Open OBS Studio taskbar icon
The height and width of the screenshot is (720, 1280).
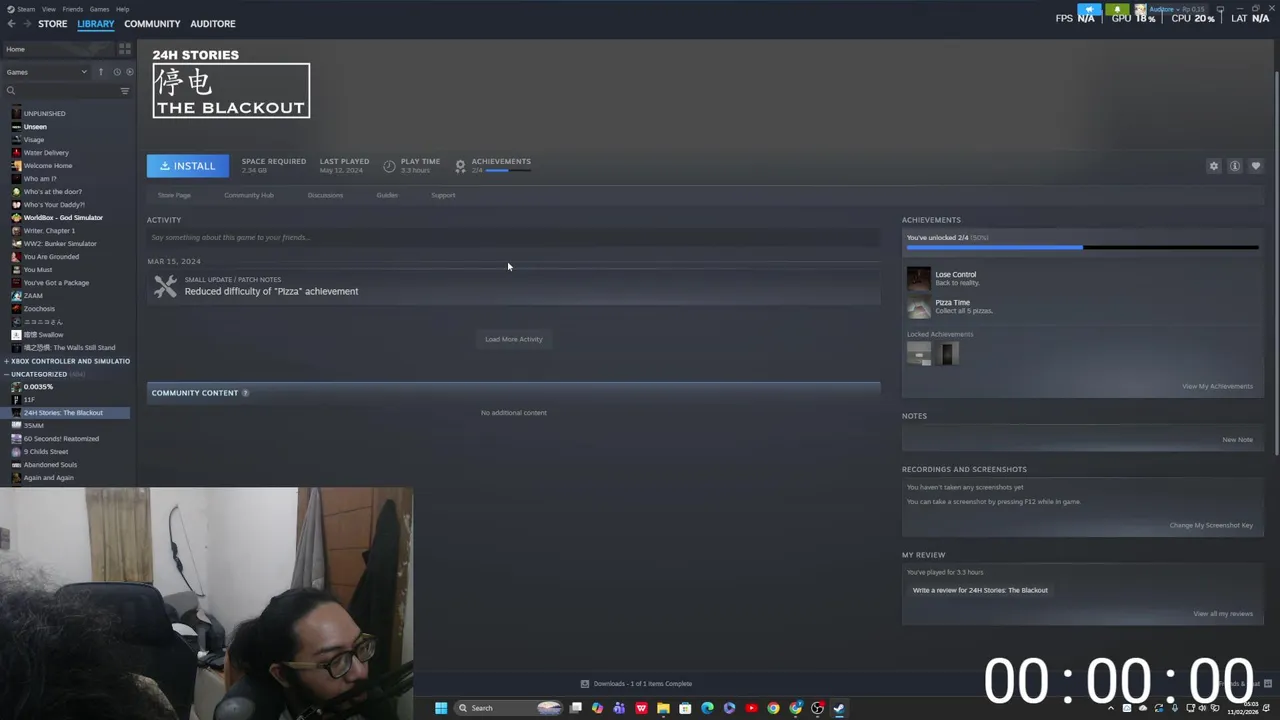tap(817, 708)
